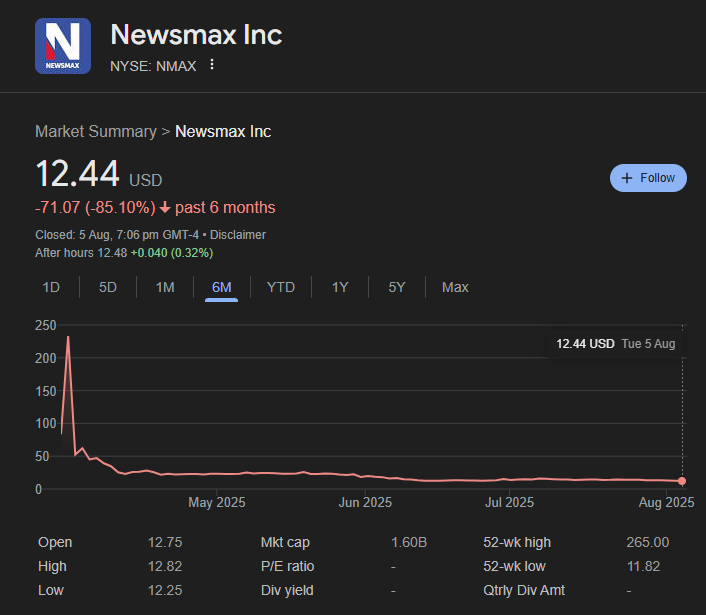
Task: Click the 12.44 USD Tue 5 Aug tooltip
Action: click(x=615, y=344)
